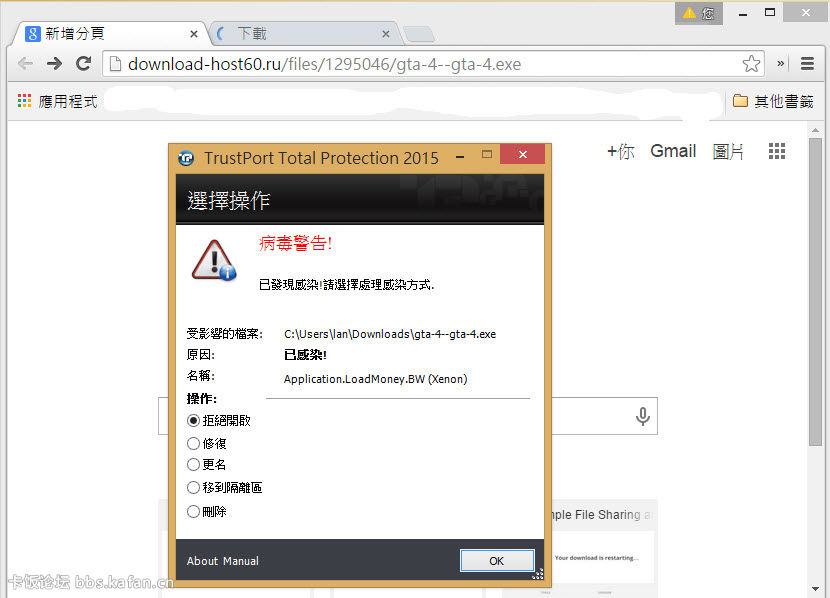Click the 病毒警告! red heading text
Viewport: 830px width, 598px height.
coord(295,243)
